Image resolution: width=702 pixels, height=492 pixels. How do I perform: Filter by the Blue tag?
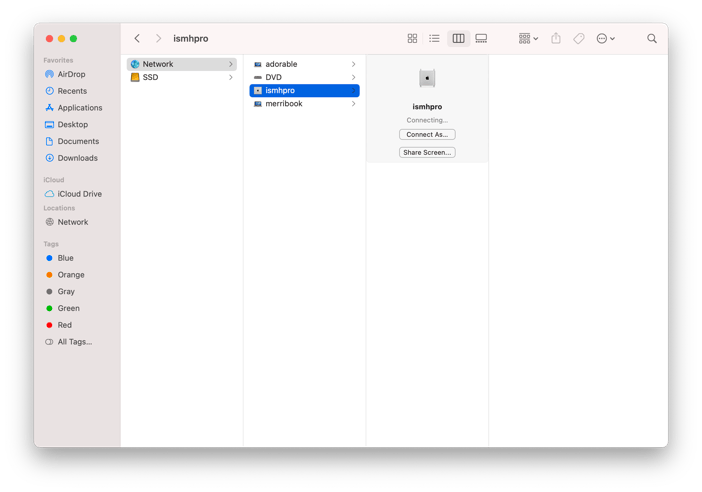59,258
